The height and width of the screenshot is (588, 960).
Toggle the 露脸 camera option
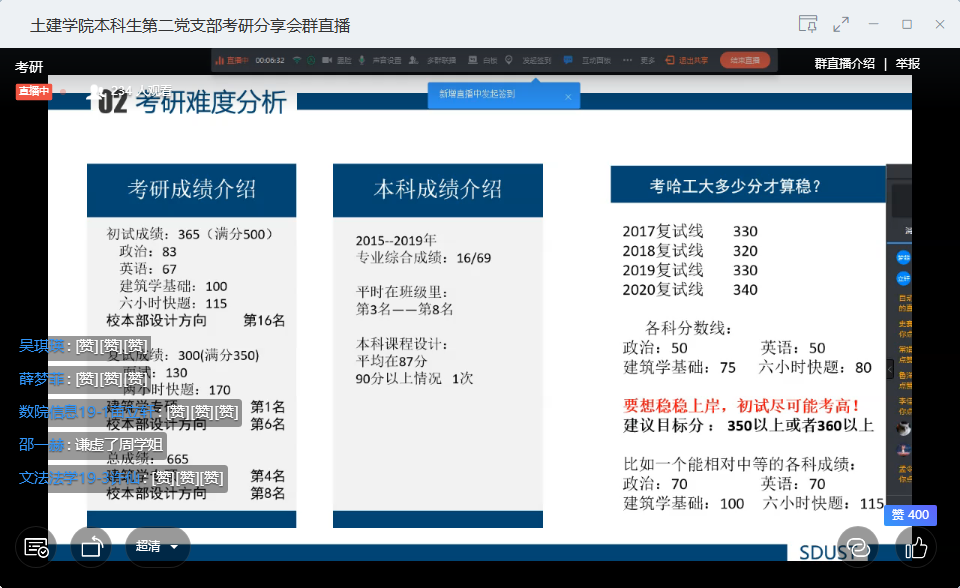coord(337,60)
